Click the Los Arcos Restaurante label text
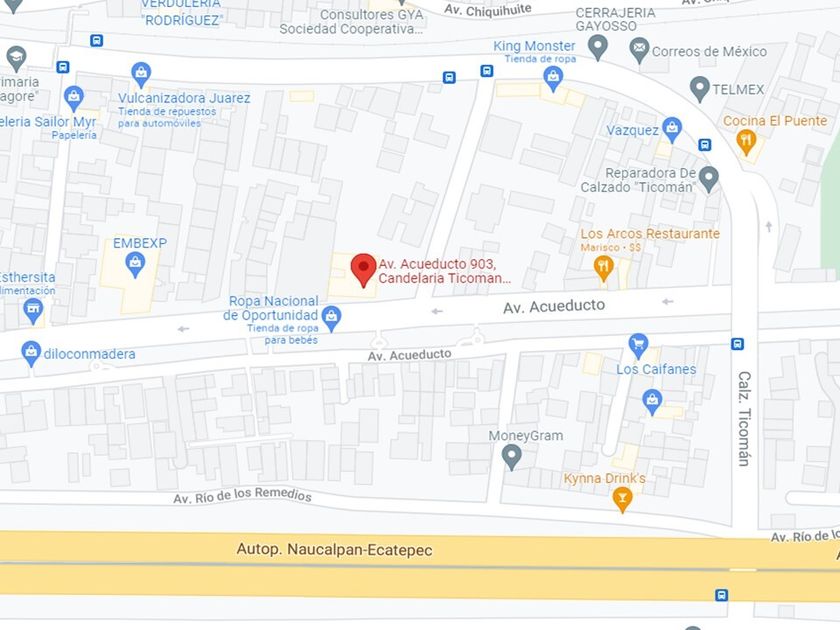 click(650, 234)
